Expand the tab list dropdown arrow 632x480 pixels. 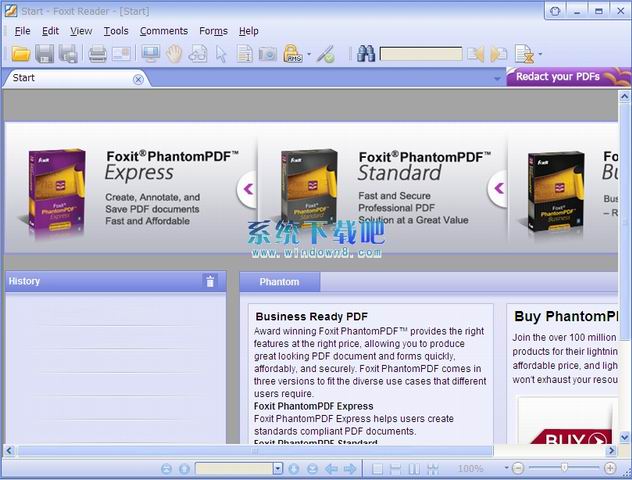pos(497,78)
